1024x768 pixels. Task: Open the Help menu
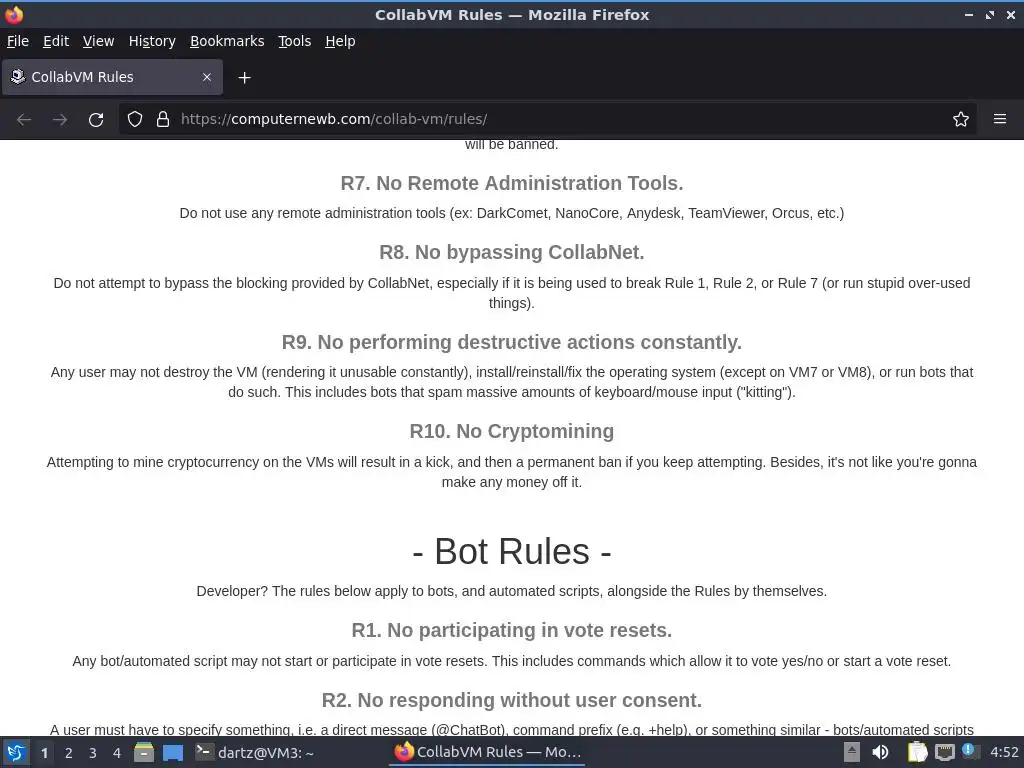click(340, 41)
